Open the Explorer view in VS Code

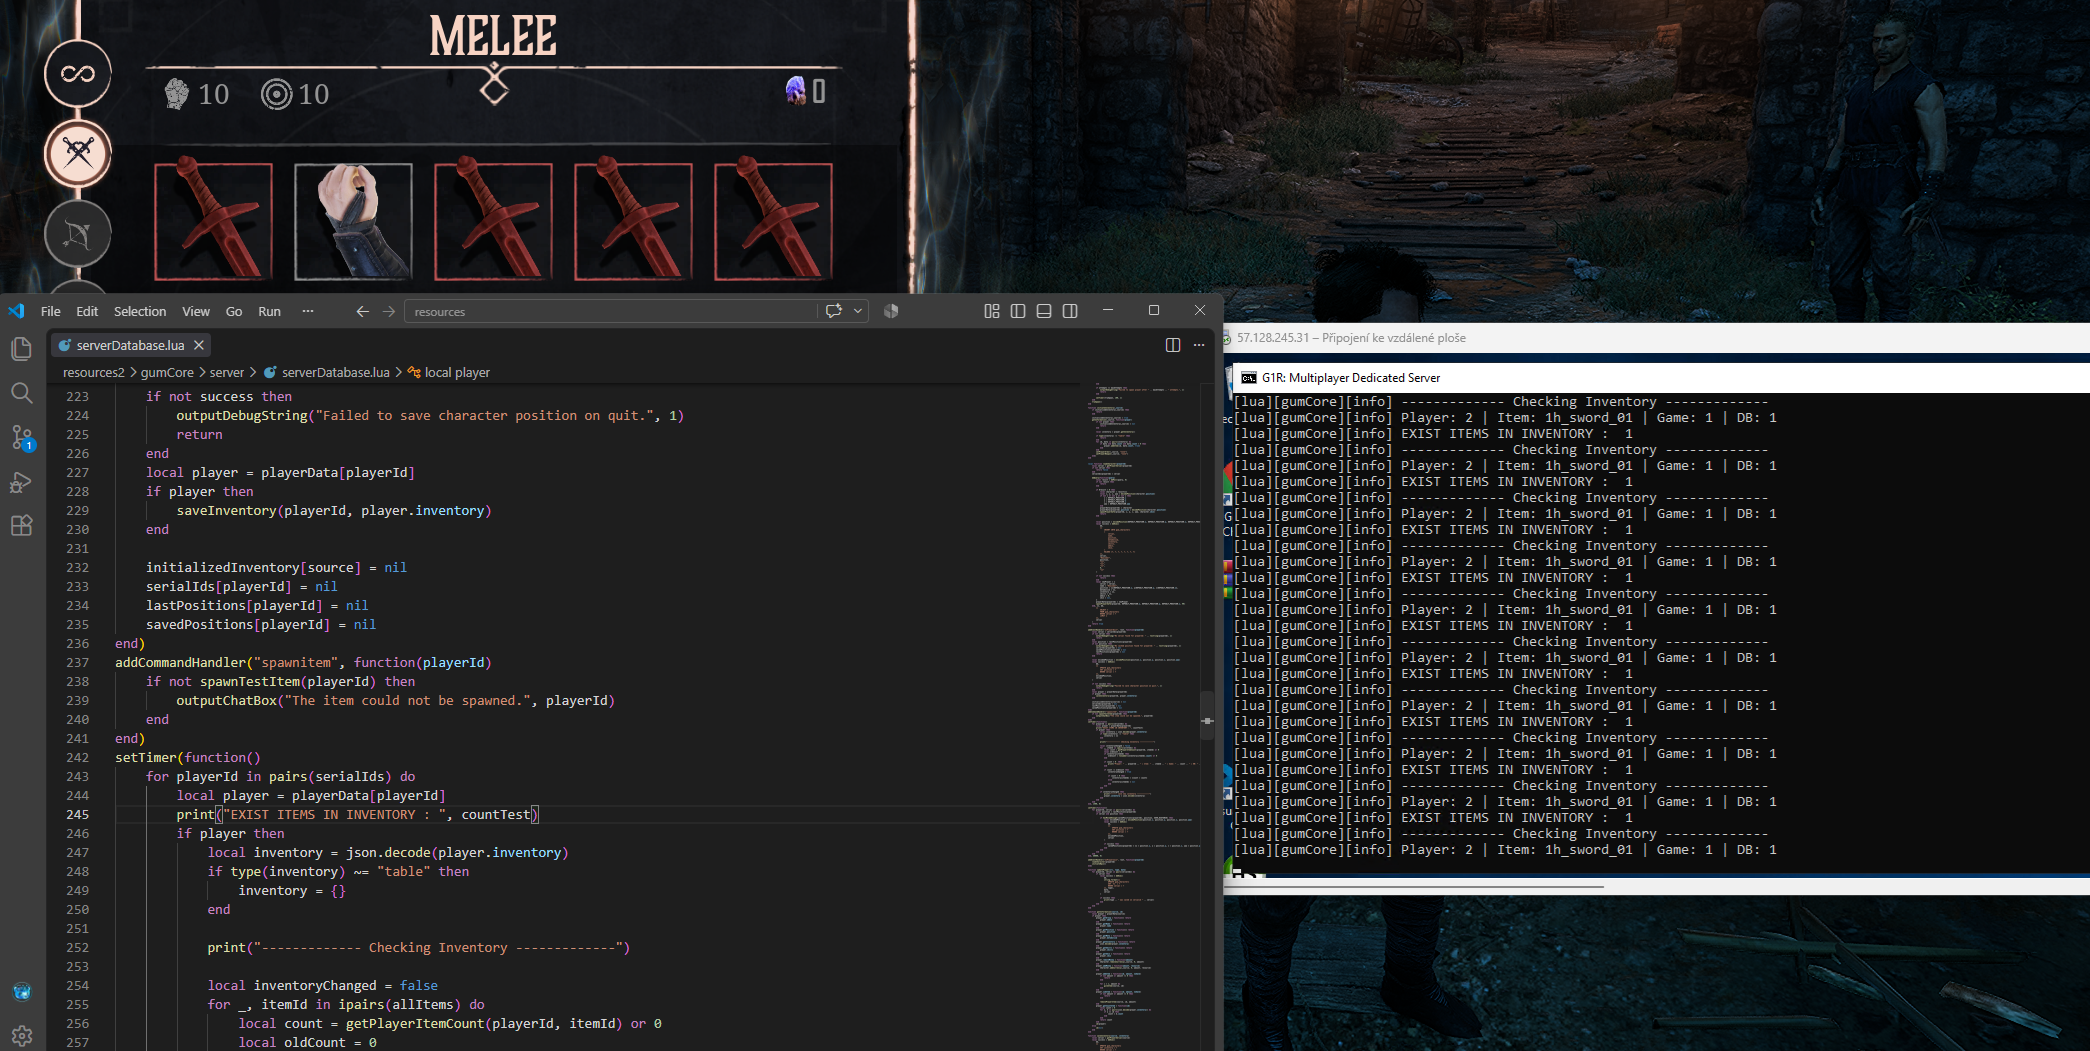(21, 348)
